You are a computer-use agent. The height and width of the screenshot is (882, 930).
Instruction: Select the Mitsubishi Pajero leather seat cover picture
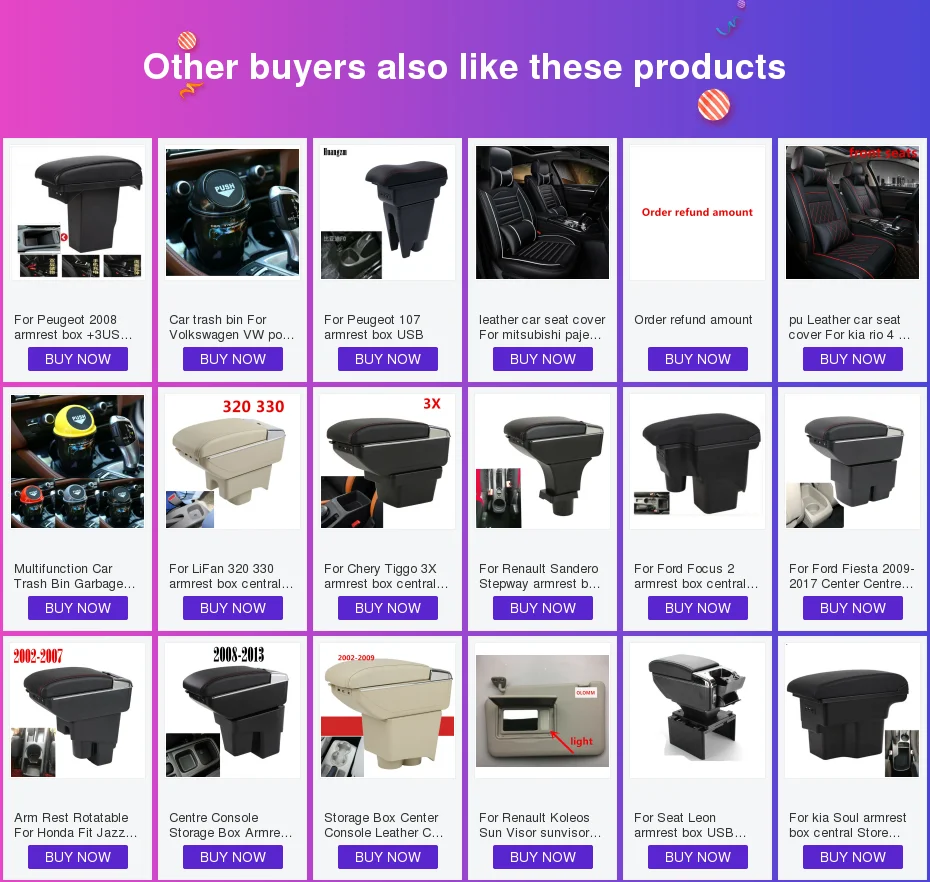click(x=543, y=212)
